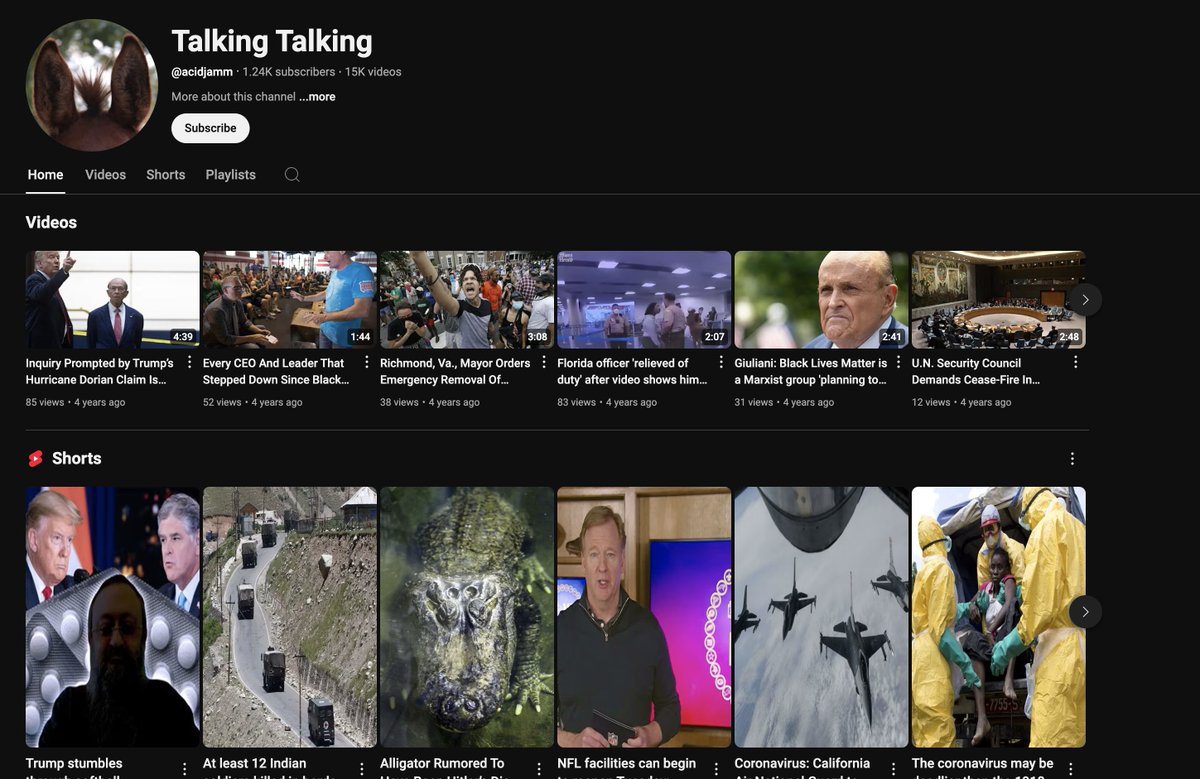Viewport: 1200px width, 779px height.
Task: Click the Talking Talking channel name
Action: tap(272, 41)
